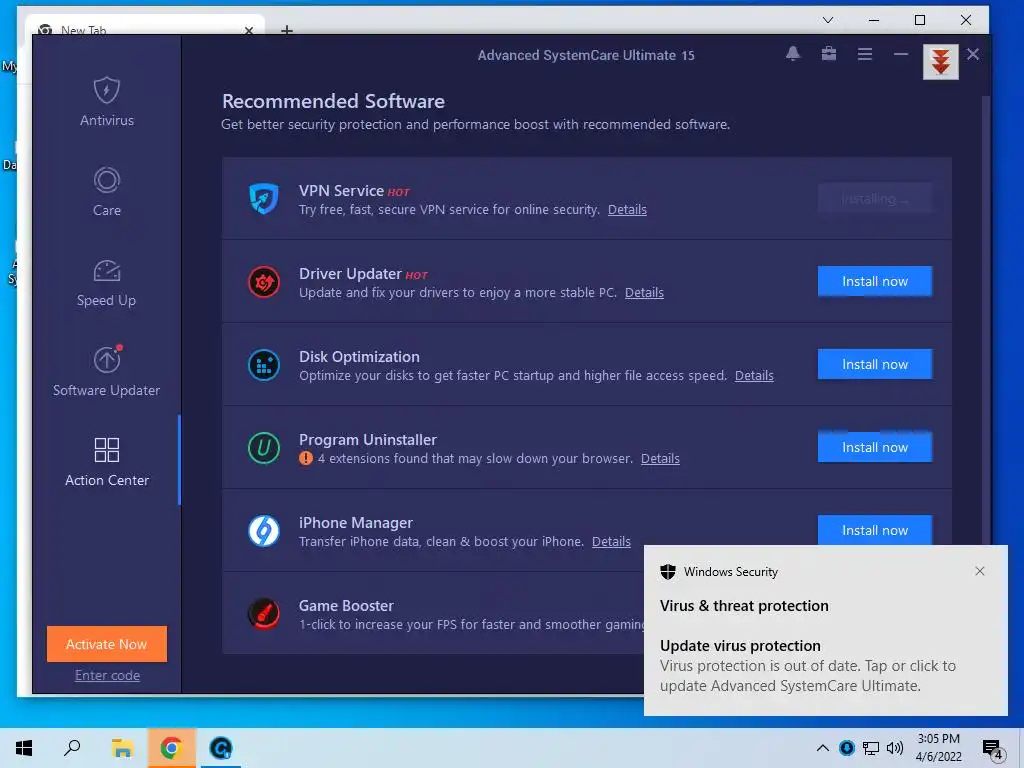View Details for Disk Optimization
Viewport: 1024px width, 768px height.
click(754, 376)
